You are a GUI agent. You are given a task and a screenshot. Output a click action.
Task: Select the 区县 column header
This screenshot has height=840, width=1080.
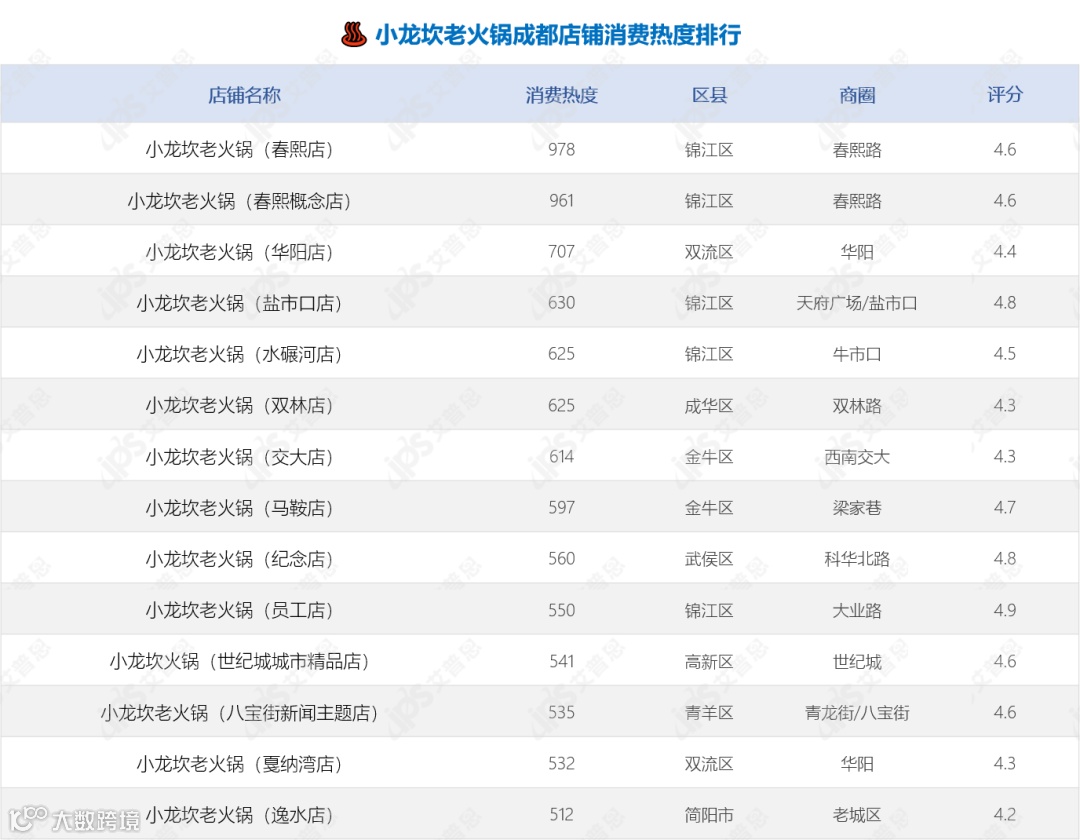(709, 95)
